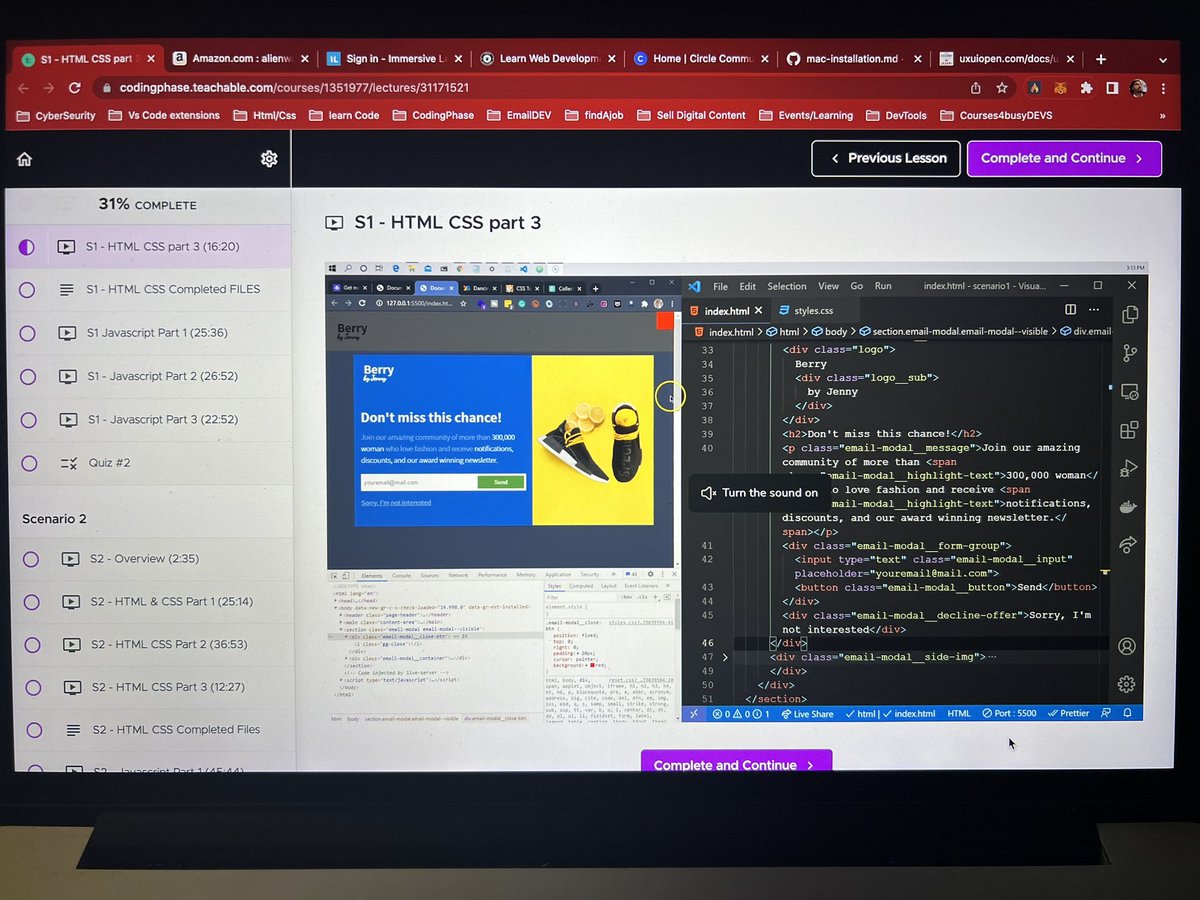1200x900 pixels.
Task: Click the Turn the sound on button
Action: (x=760, y=492)
